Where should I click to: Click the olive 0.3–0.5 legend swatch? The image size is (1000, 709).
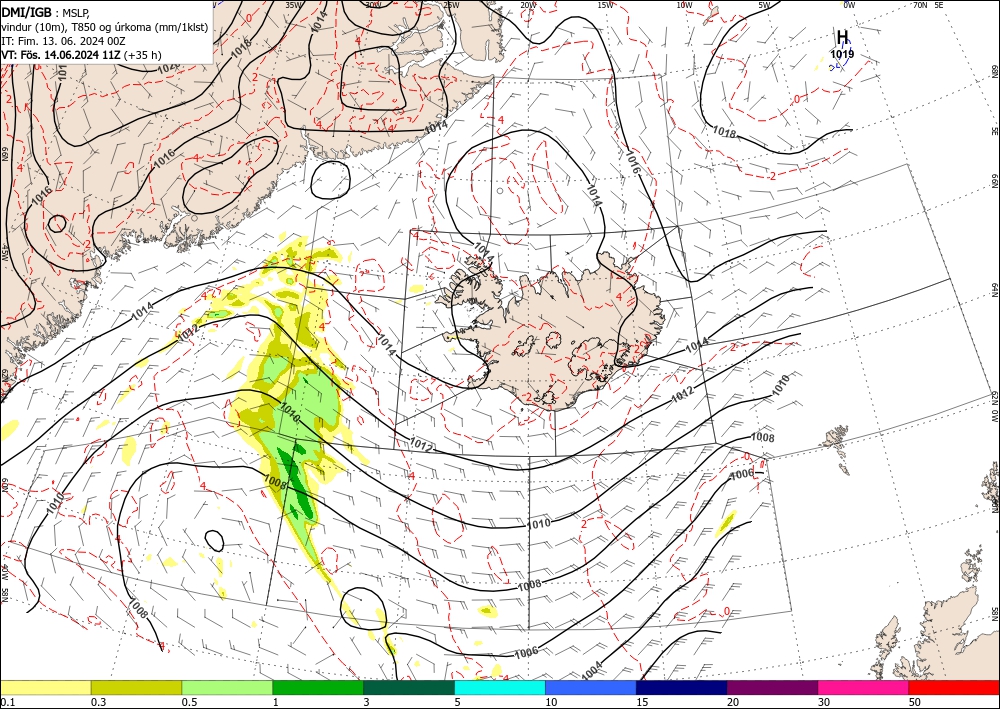(x=136, y=687)
